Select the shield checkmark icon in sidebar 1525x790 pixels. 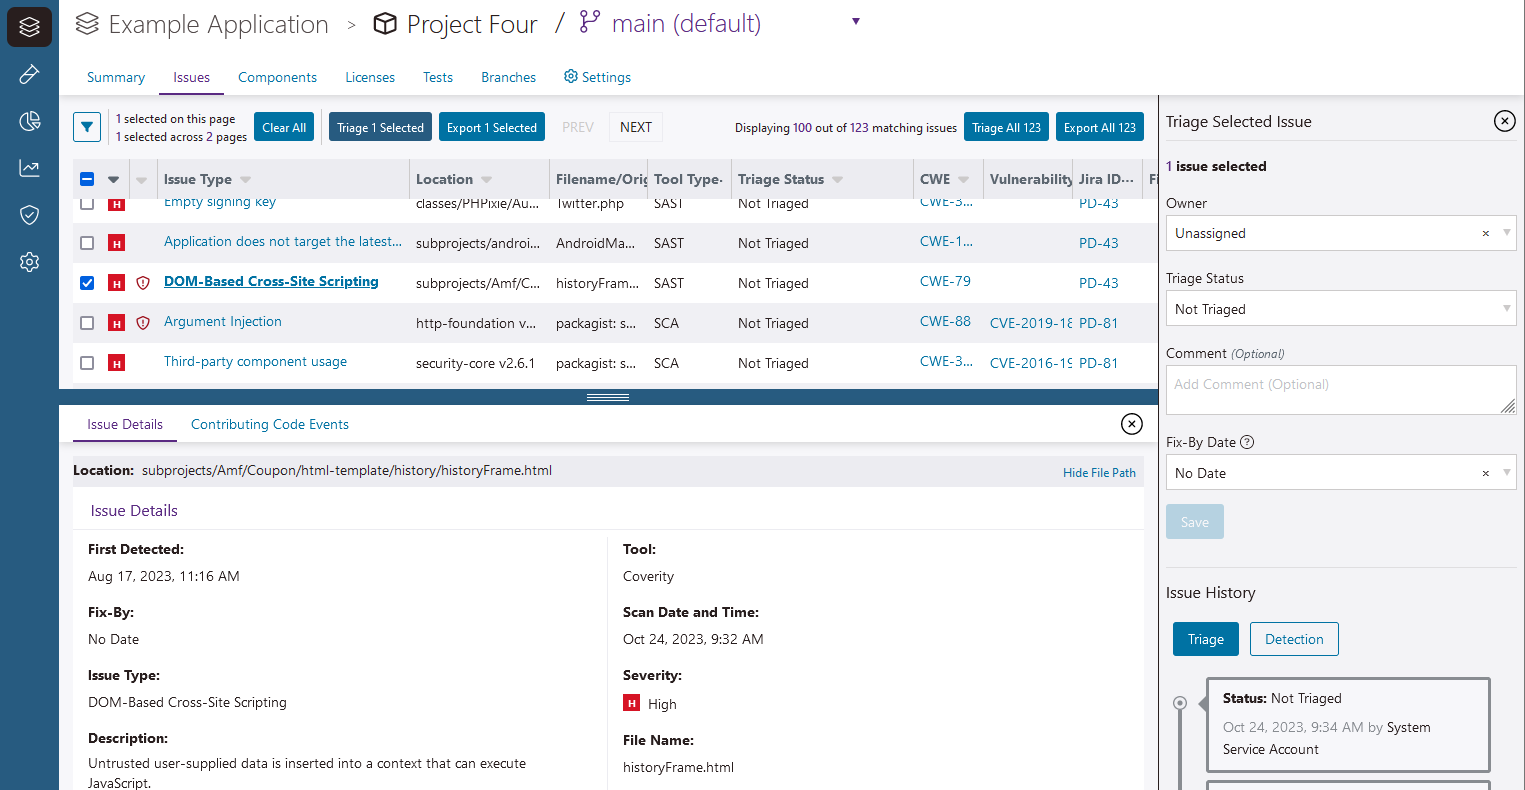pyautogui.click(x=29, y=214)
